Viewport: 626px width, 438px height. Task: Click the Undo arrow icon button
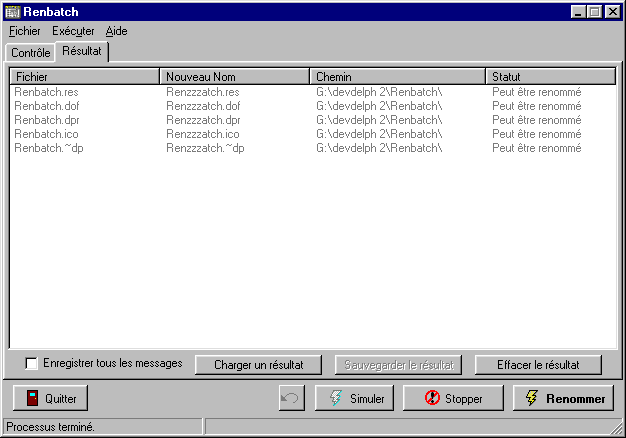(291, 398)
